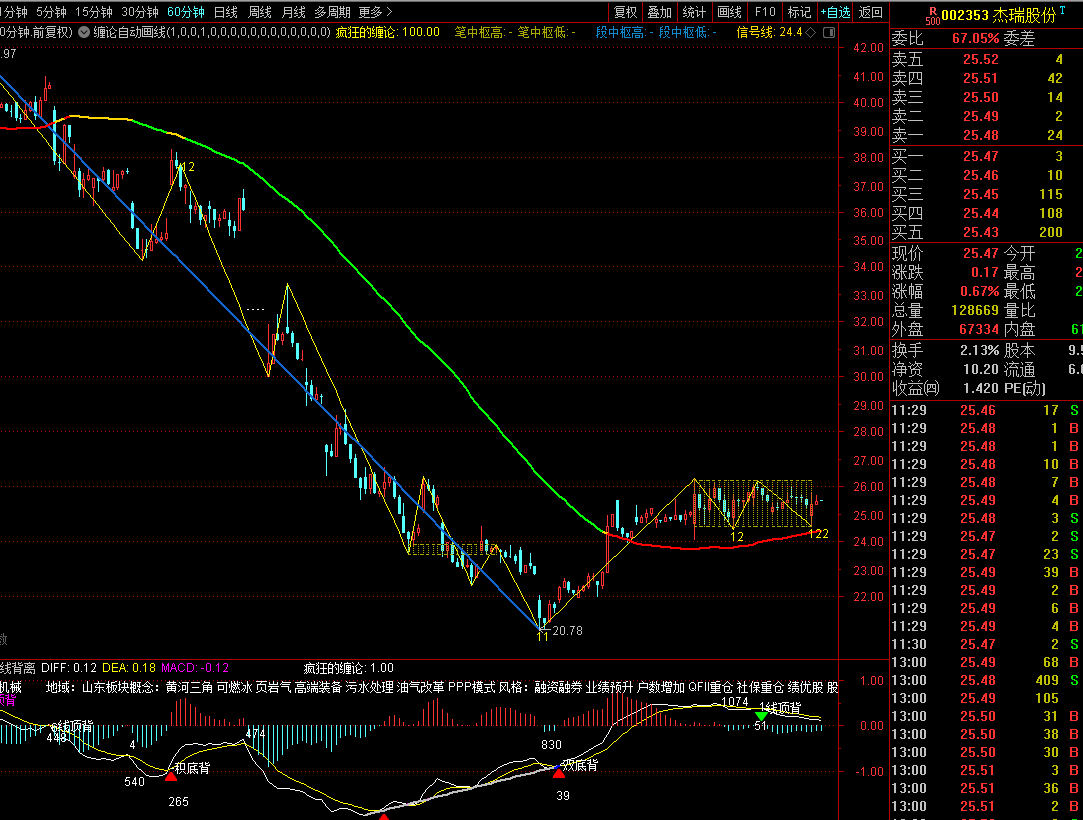Click the 高端装备 concept tag
This screenshot has width=1083, height=820.
(318, 687)
